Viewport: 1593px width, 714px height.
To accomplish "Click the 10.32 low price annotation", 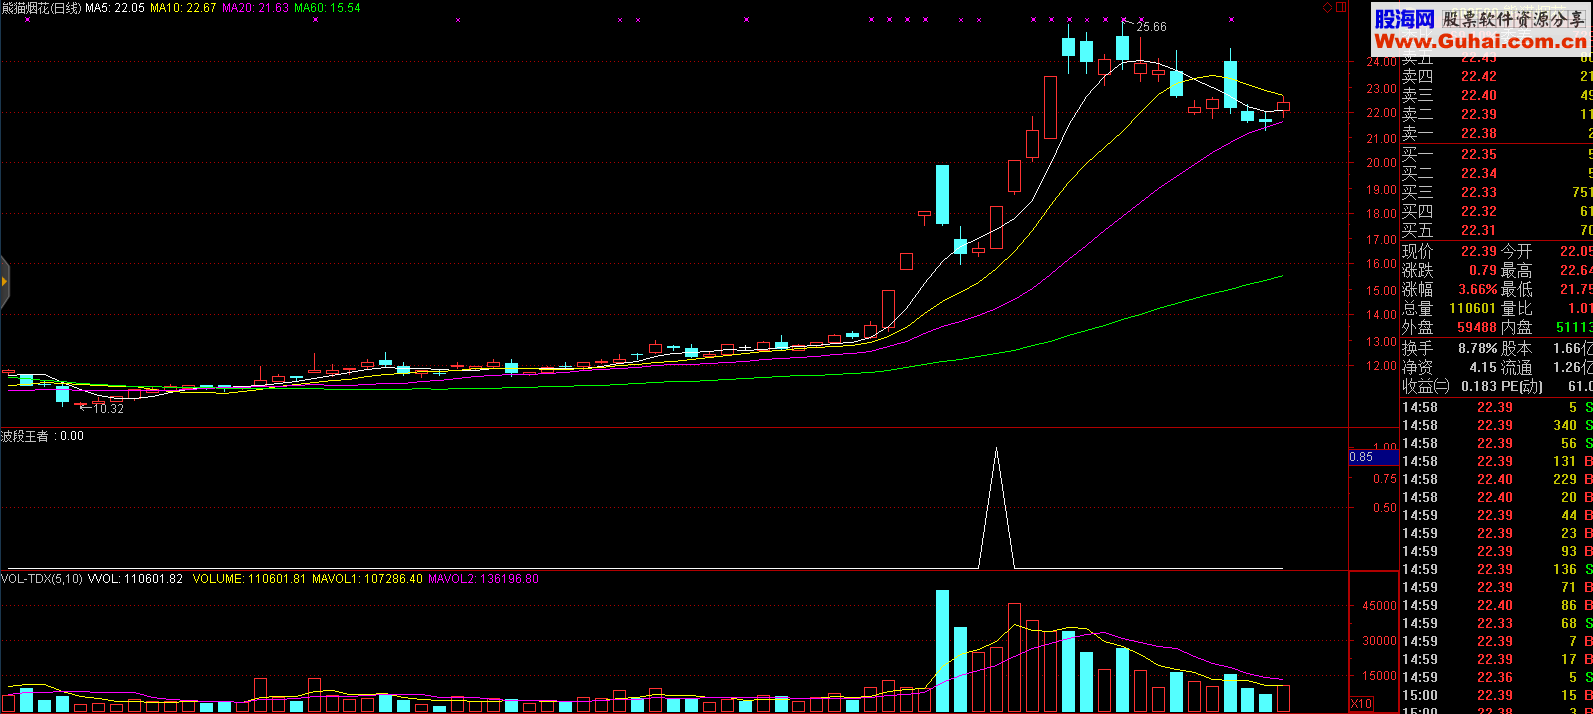I will 108,409.
